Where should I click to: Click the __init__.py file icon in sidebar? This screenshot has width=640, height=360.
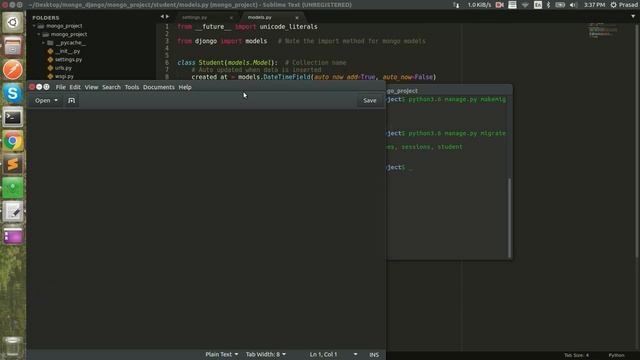[x=50, y=51]
